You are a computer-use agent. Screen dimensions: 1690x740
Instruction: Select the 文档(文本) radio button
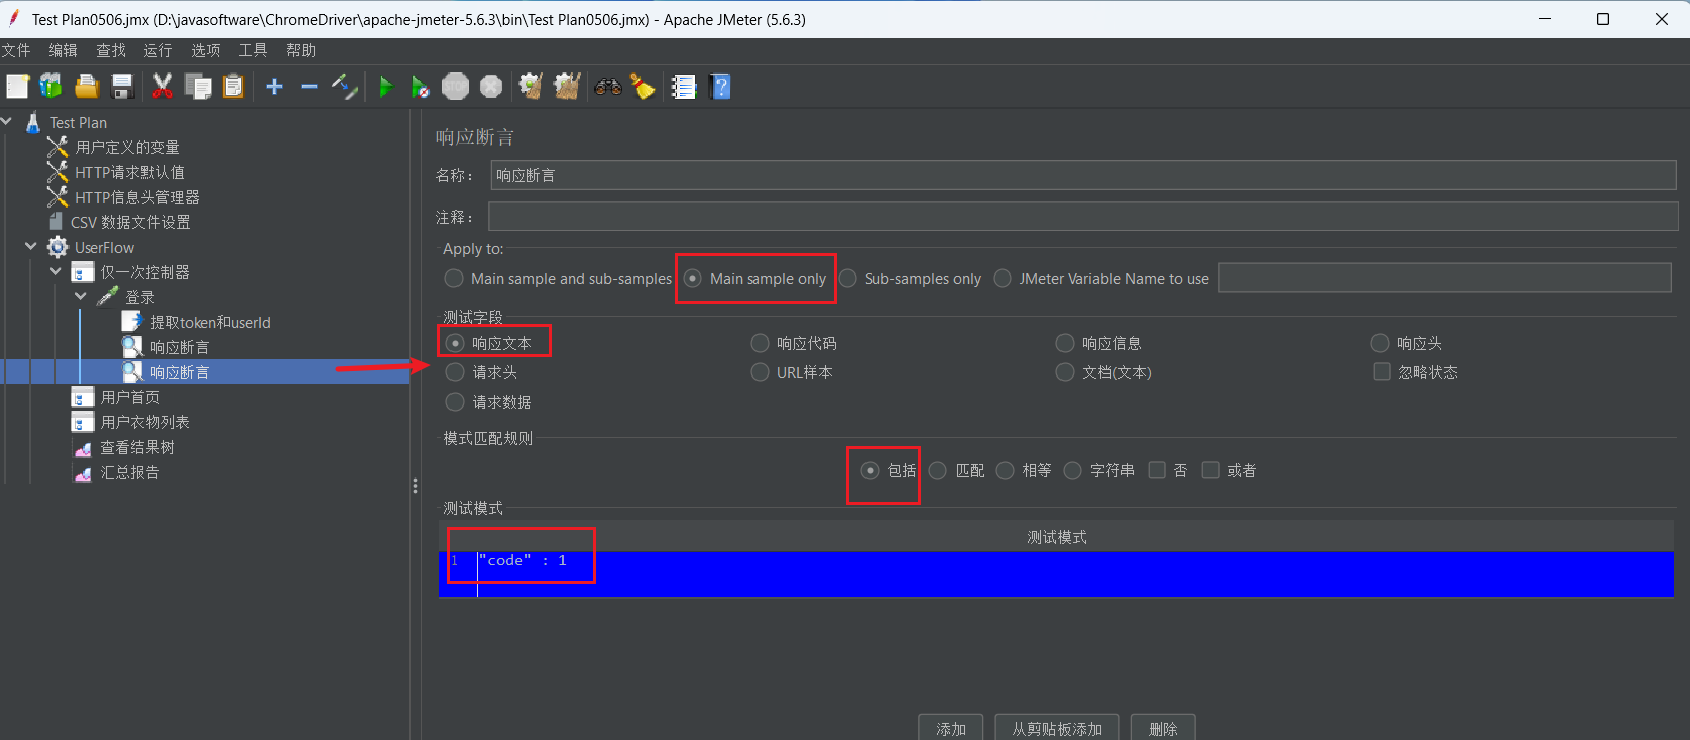[1065, 372]
